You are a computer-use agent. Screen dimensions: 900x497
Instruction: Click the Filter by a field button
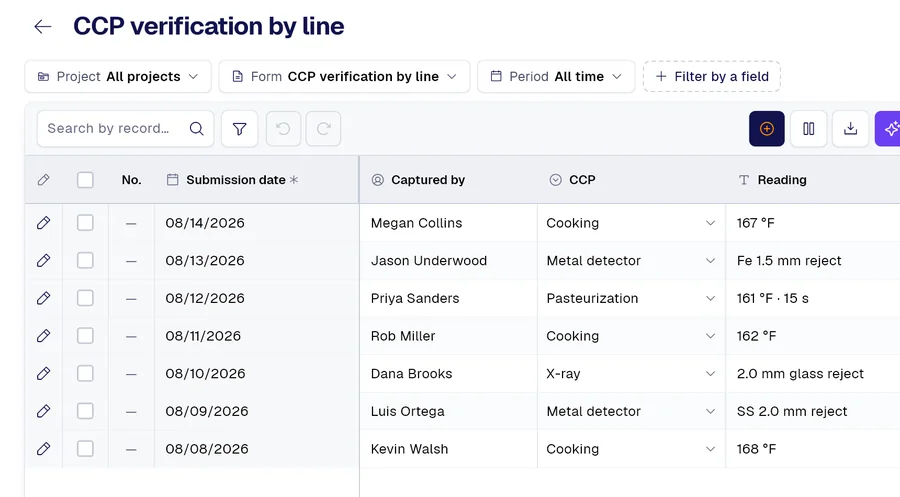point(712,76)
